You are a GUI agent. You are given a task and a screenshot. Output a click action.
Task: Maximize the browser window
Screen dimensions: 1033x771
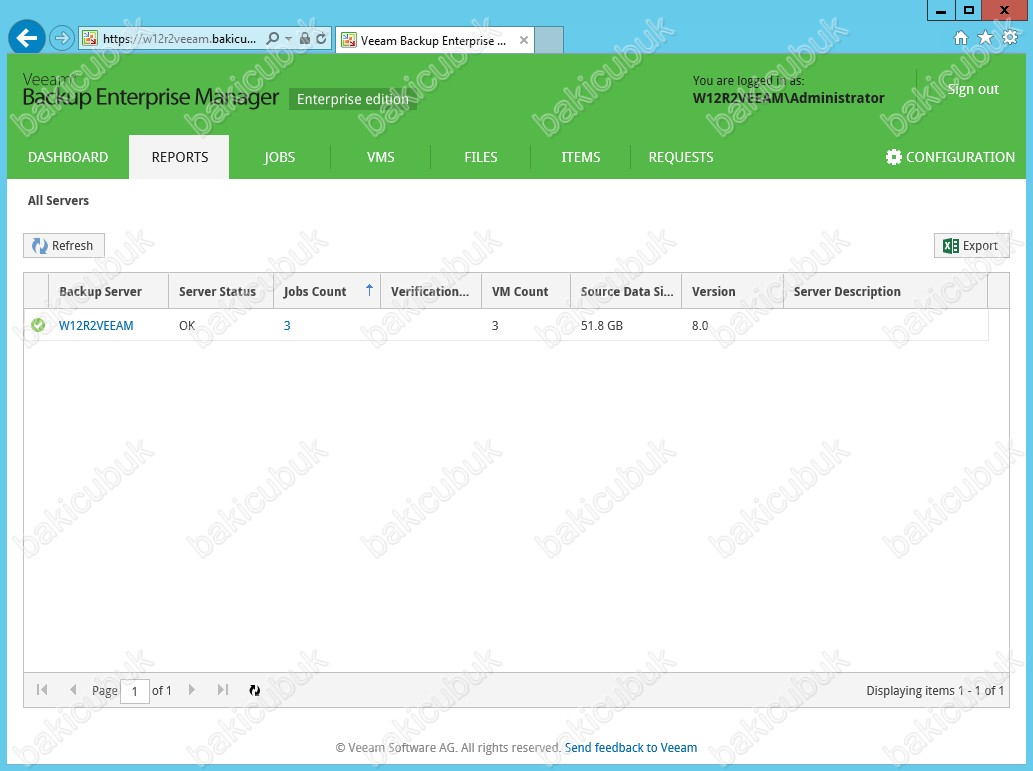[x=968, y=11]
